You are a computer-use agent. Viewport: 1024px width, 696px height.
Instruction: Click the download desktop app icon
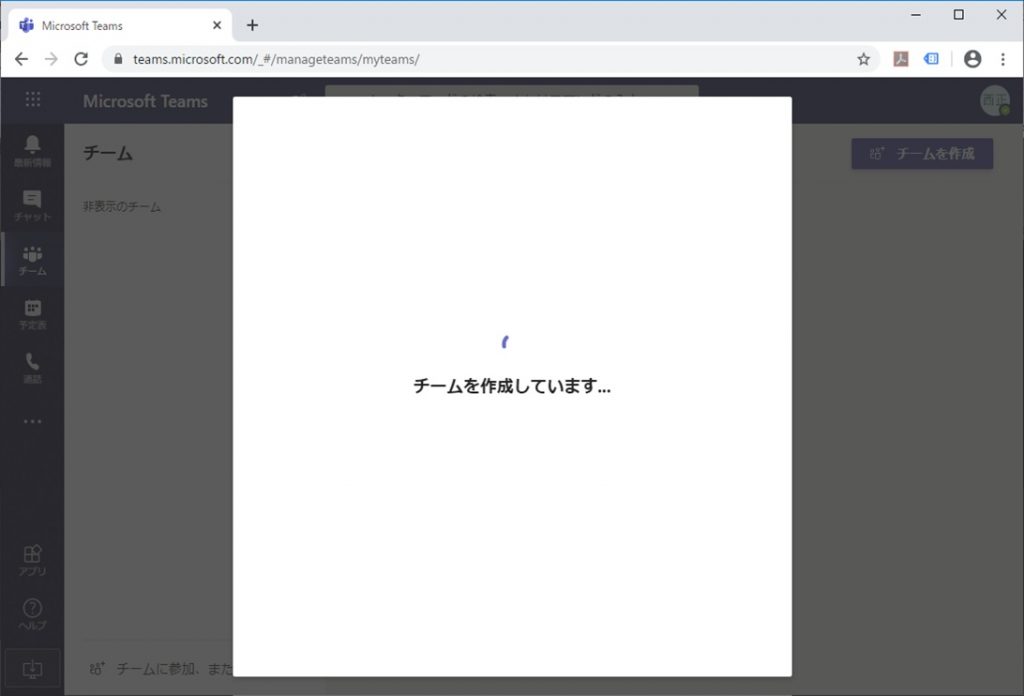click(32, 667)
